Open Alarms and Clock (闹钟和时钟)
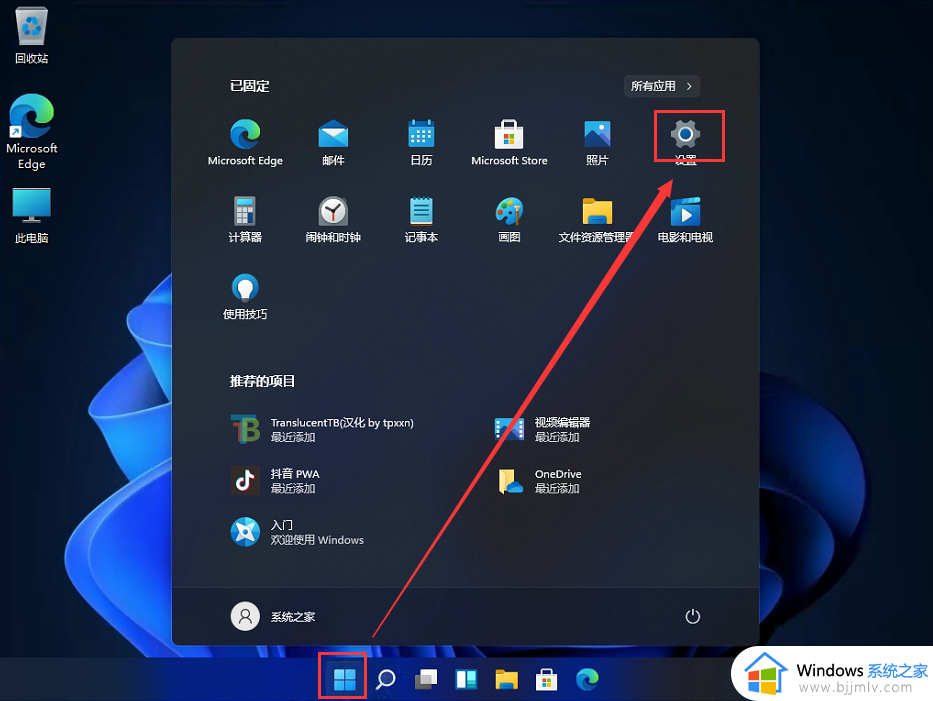 coord(333,219)
